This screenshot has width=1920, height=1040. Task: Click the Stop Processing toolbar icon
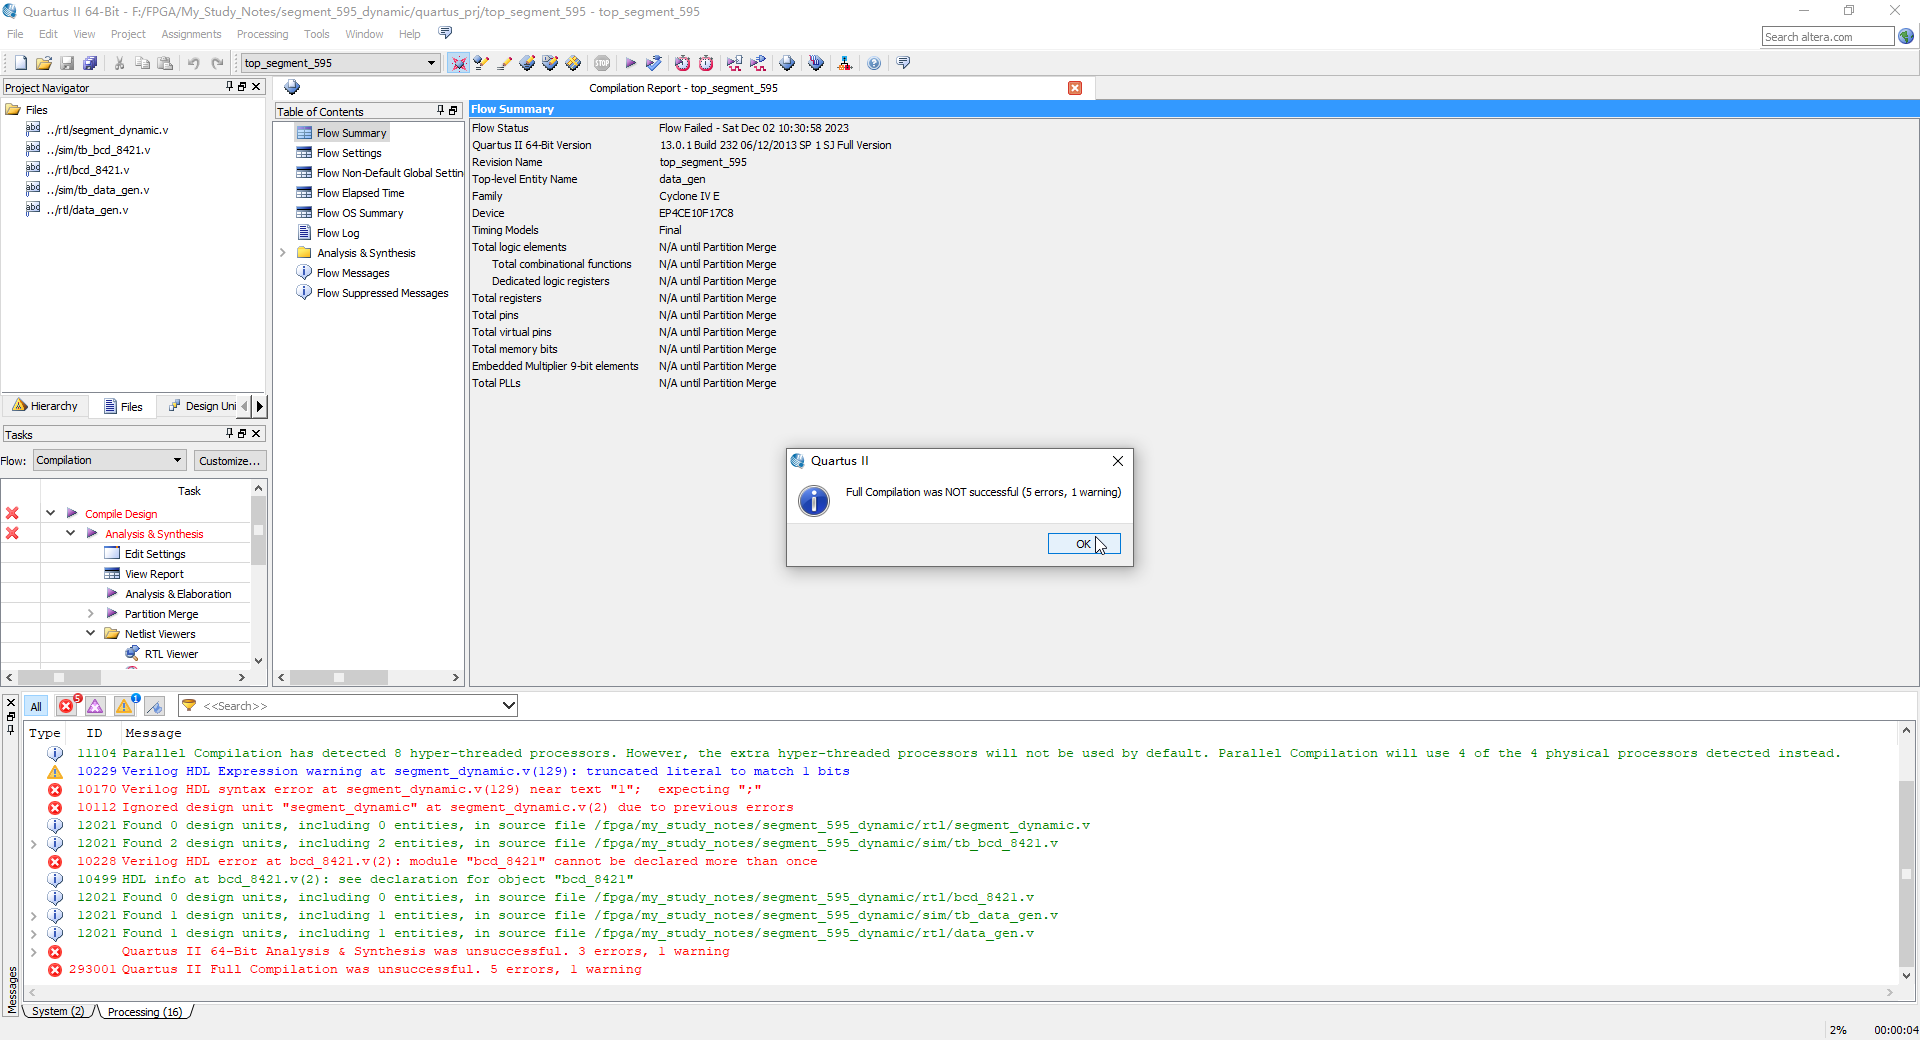(602, 63)
